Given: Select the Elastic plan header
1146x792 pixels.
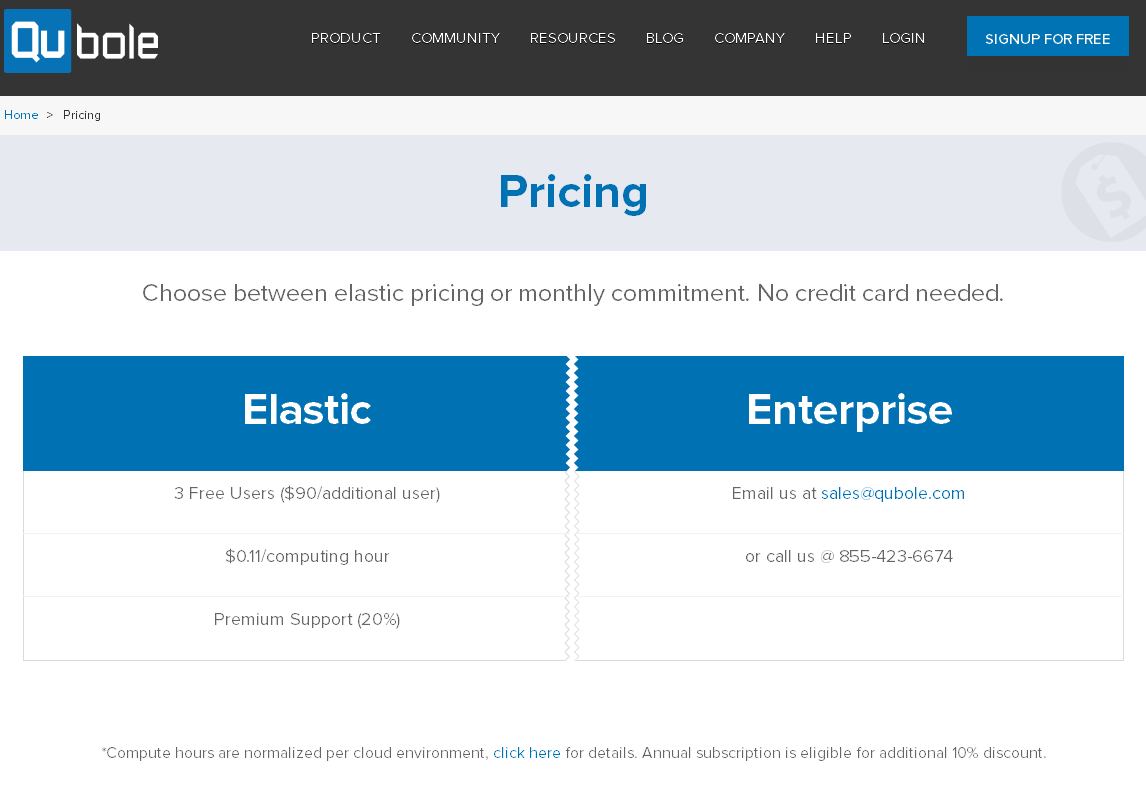Looking at the screenshot, I should (x=306, y=410).
